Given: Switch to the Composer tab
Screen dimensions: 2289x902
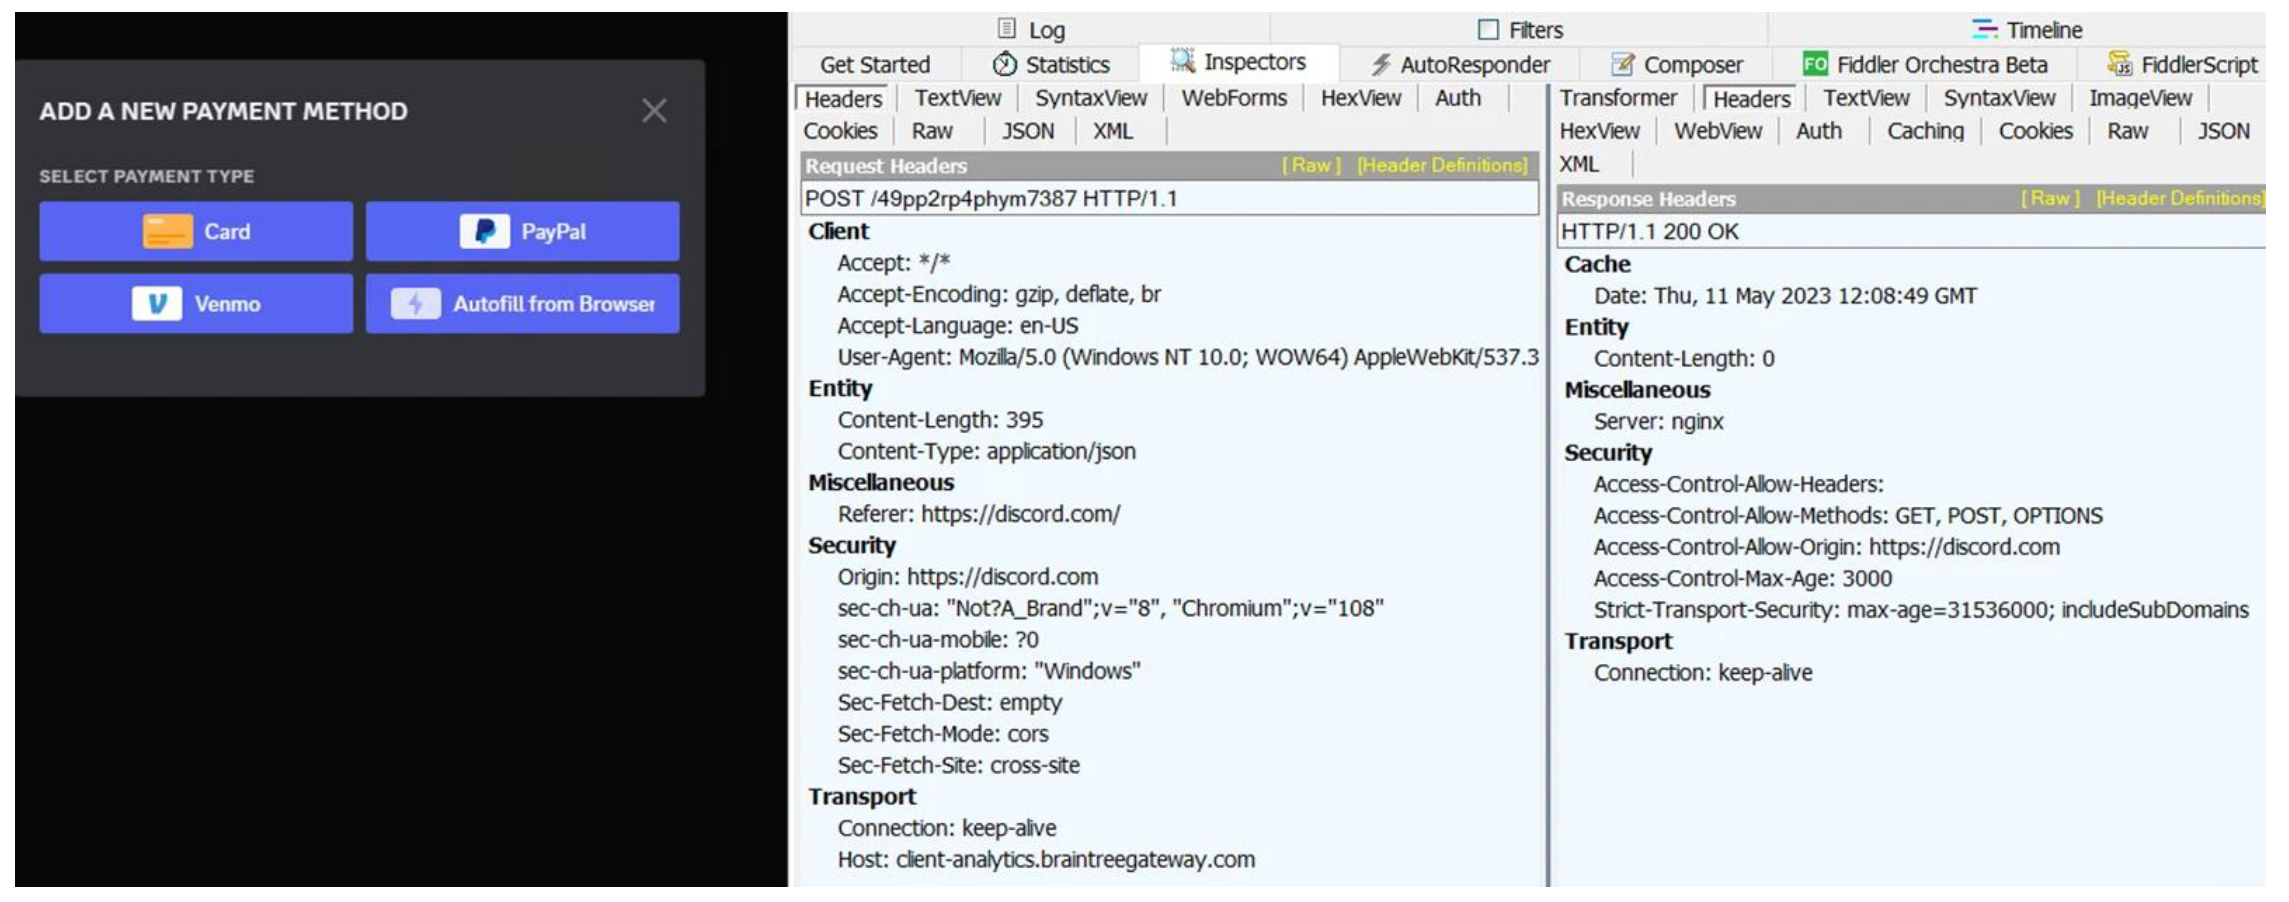Looking at the screenshot, I should tap(1677, 65).
